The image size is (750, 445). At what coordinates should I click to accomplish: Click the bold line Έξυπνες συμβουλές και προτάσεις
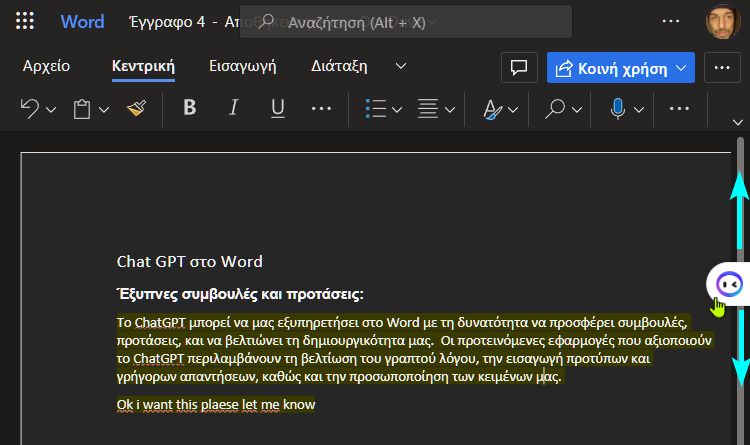(240, 294)
